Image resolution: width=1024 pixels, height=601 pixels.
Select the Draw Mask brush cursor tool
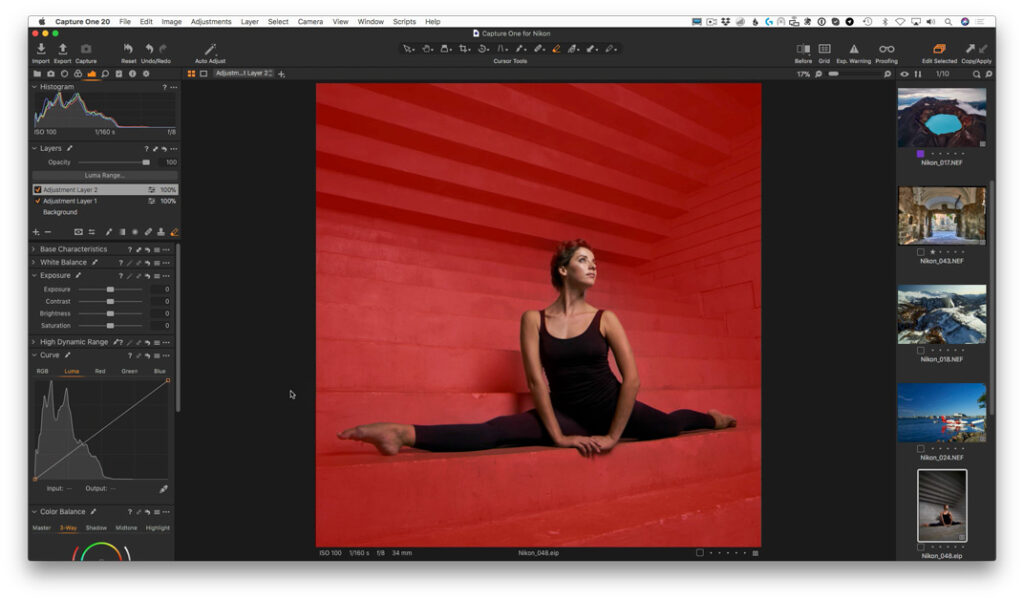coord(556,47)
